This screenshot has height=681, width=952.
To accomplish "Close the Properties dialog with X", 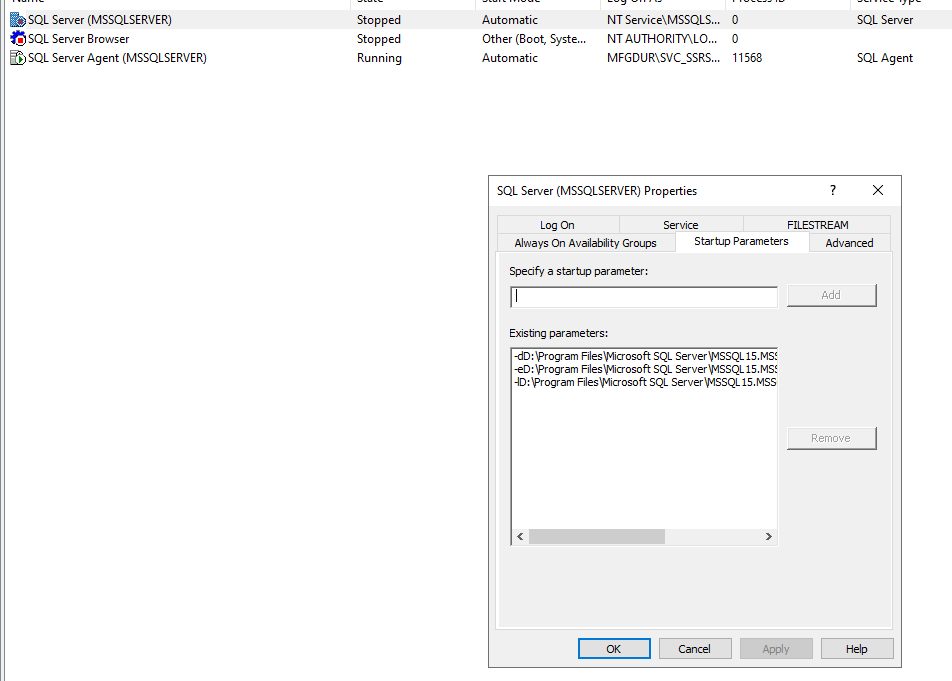I will [878, 190].
